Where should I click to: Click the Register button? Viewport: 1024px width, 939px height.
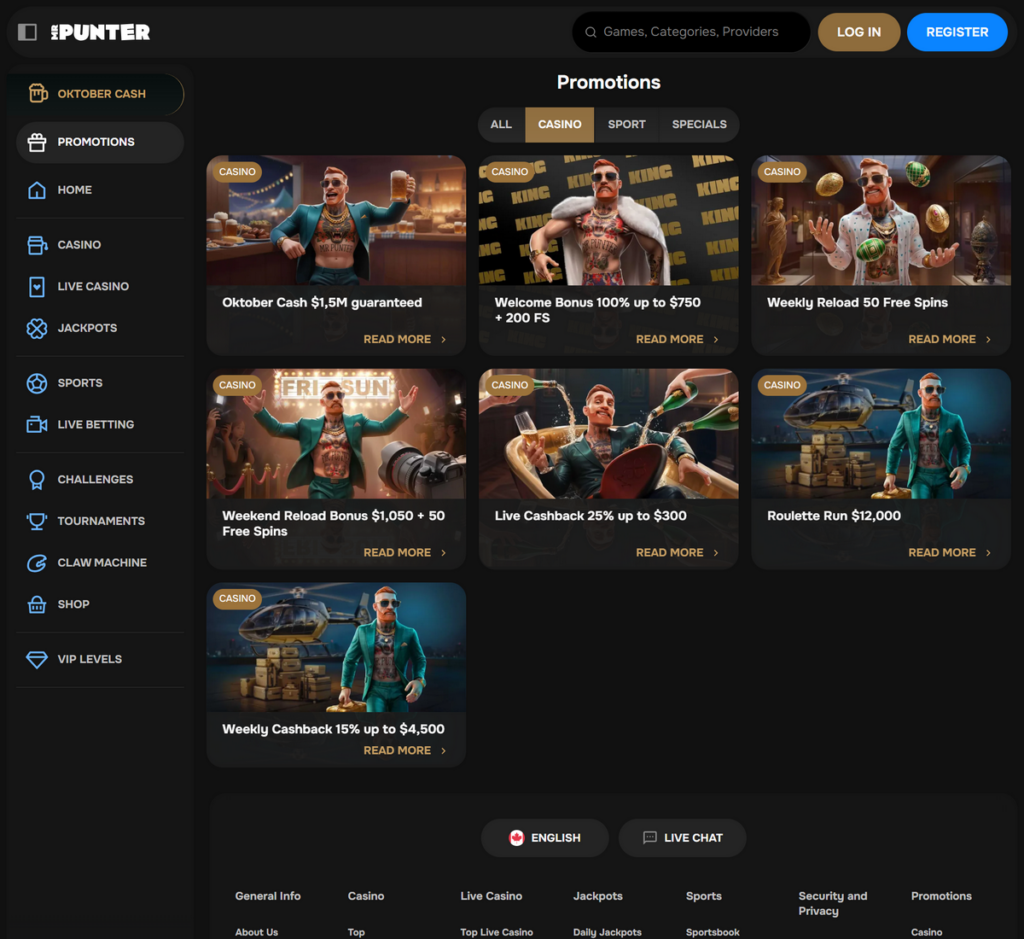click(956, 32)
